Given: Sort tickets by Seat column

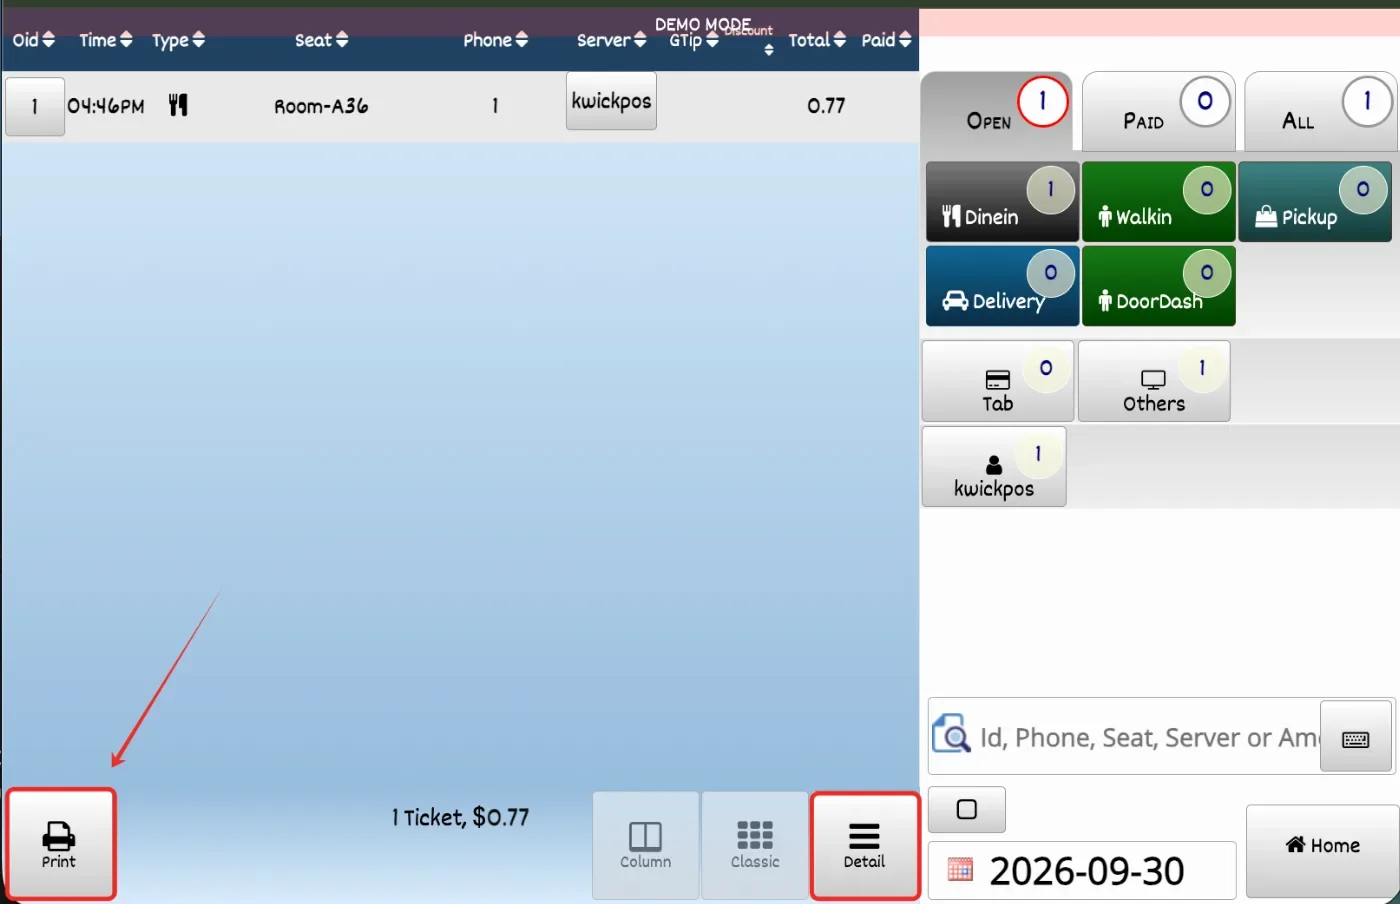Looking at the screenshot, I should click(x=322, y=40).
